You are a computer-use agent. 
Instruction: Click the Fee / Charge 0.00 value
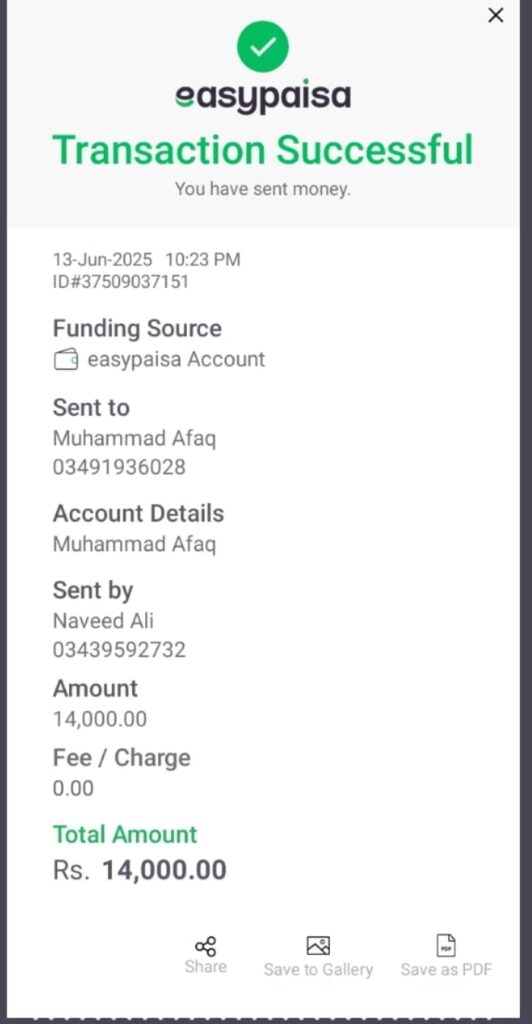73,788
